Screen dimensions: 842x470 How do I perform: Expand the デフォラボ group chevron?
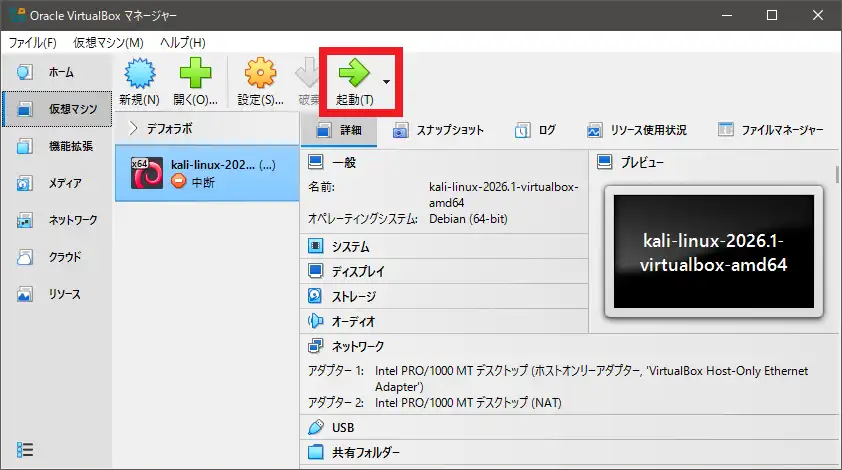click(x=133, y=128)
